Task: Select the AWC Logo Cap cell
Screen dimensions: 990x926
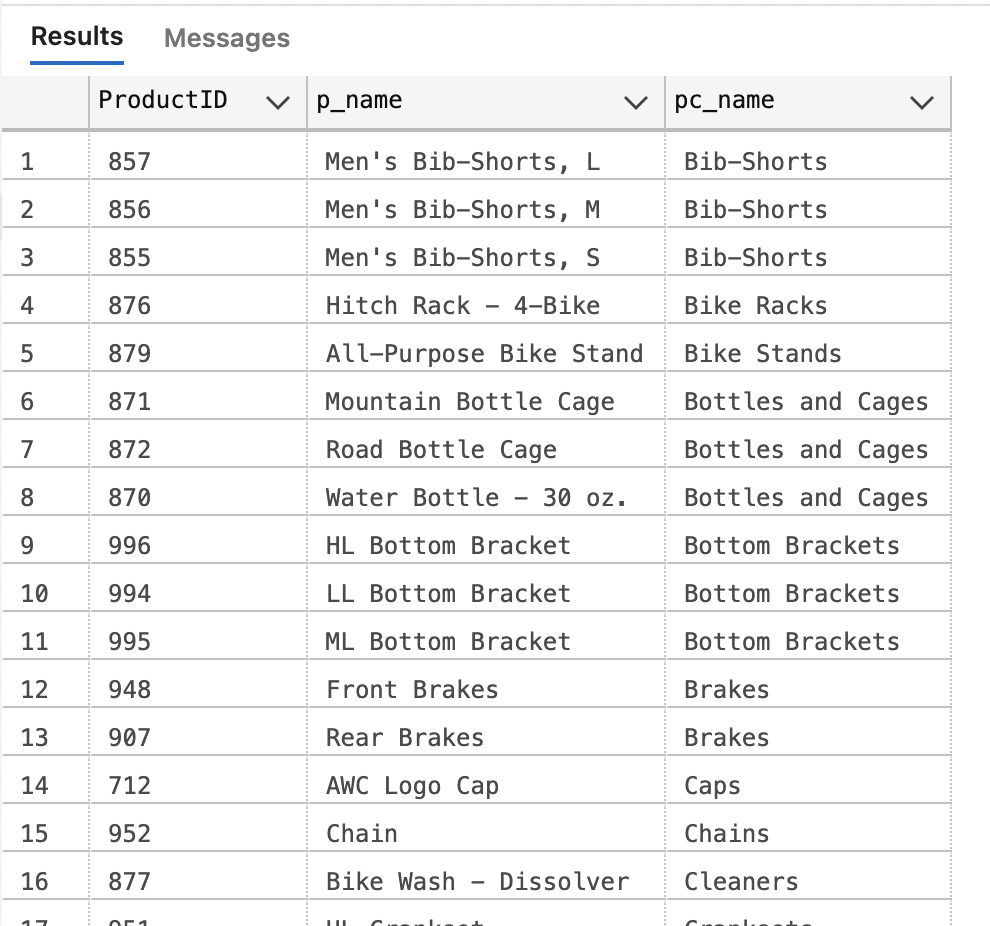Action: [486, 785]
